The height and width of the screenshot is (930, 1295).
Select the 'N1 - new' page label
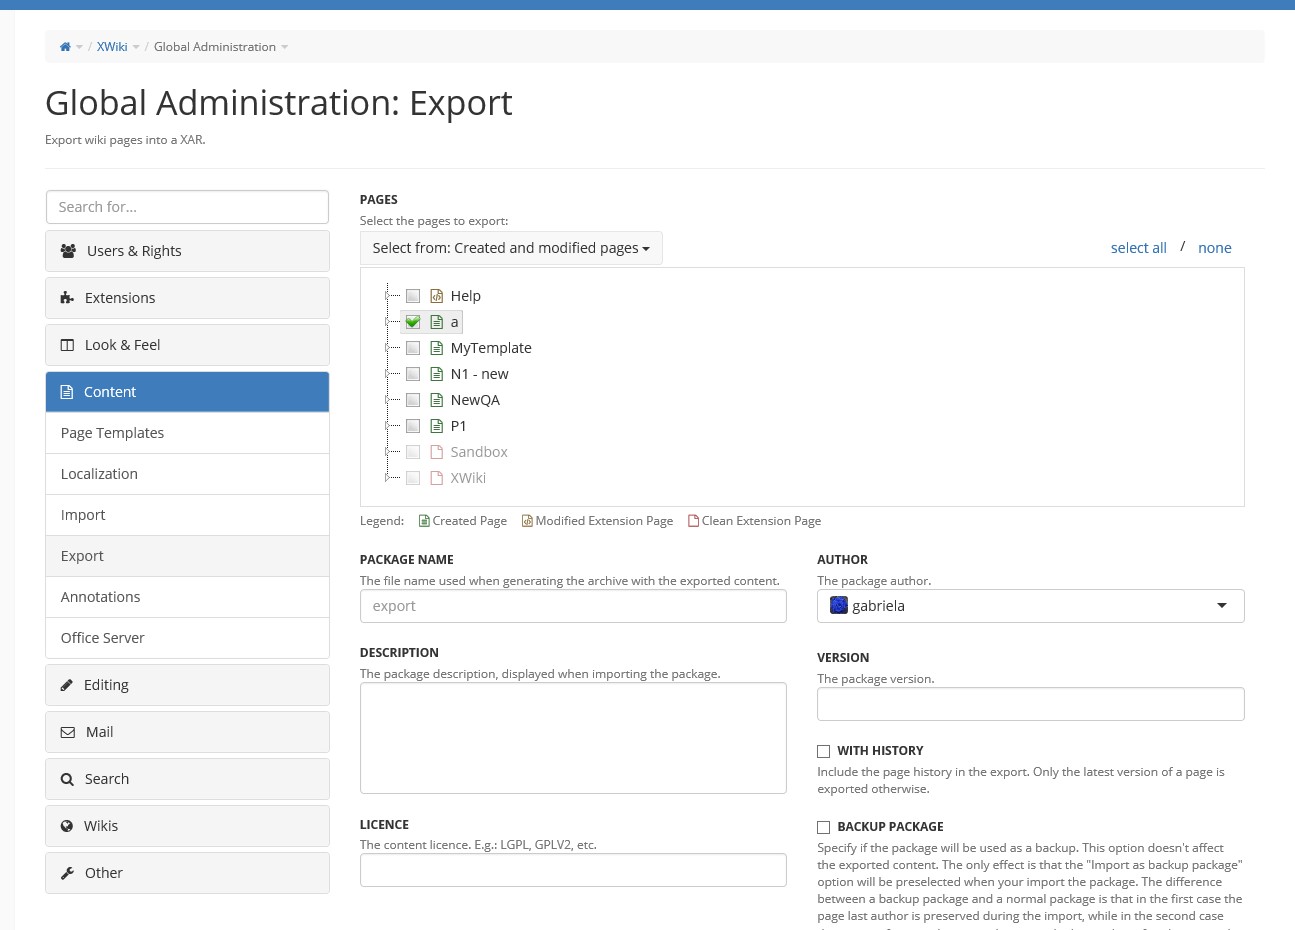pyautogui.click(x=479, y=374)
